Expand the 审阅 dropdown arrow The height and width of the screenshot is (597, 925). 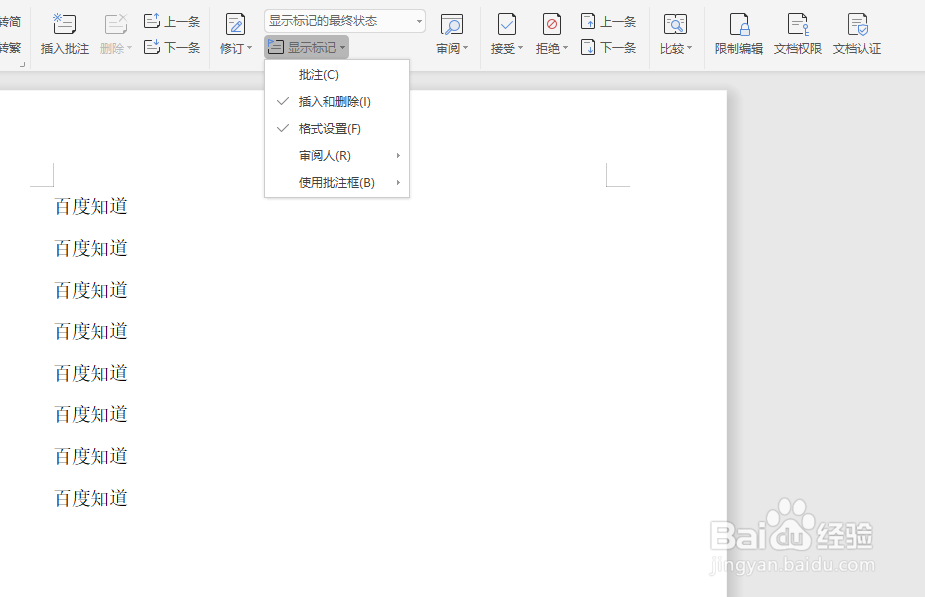click(465, 48)
